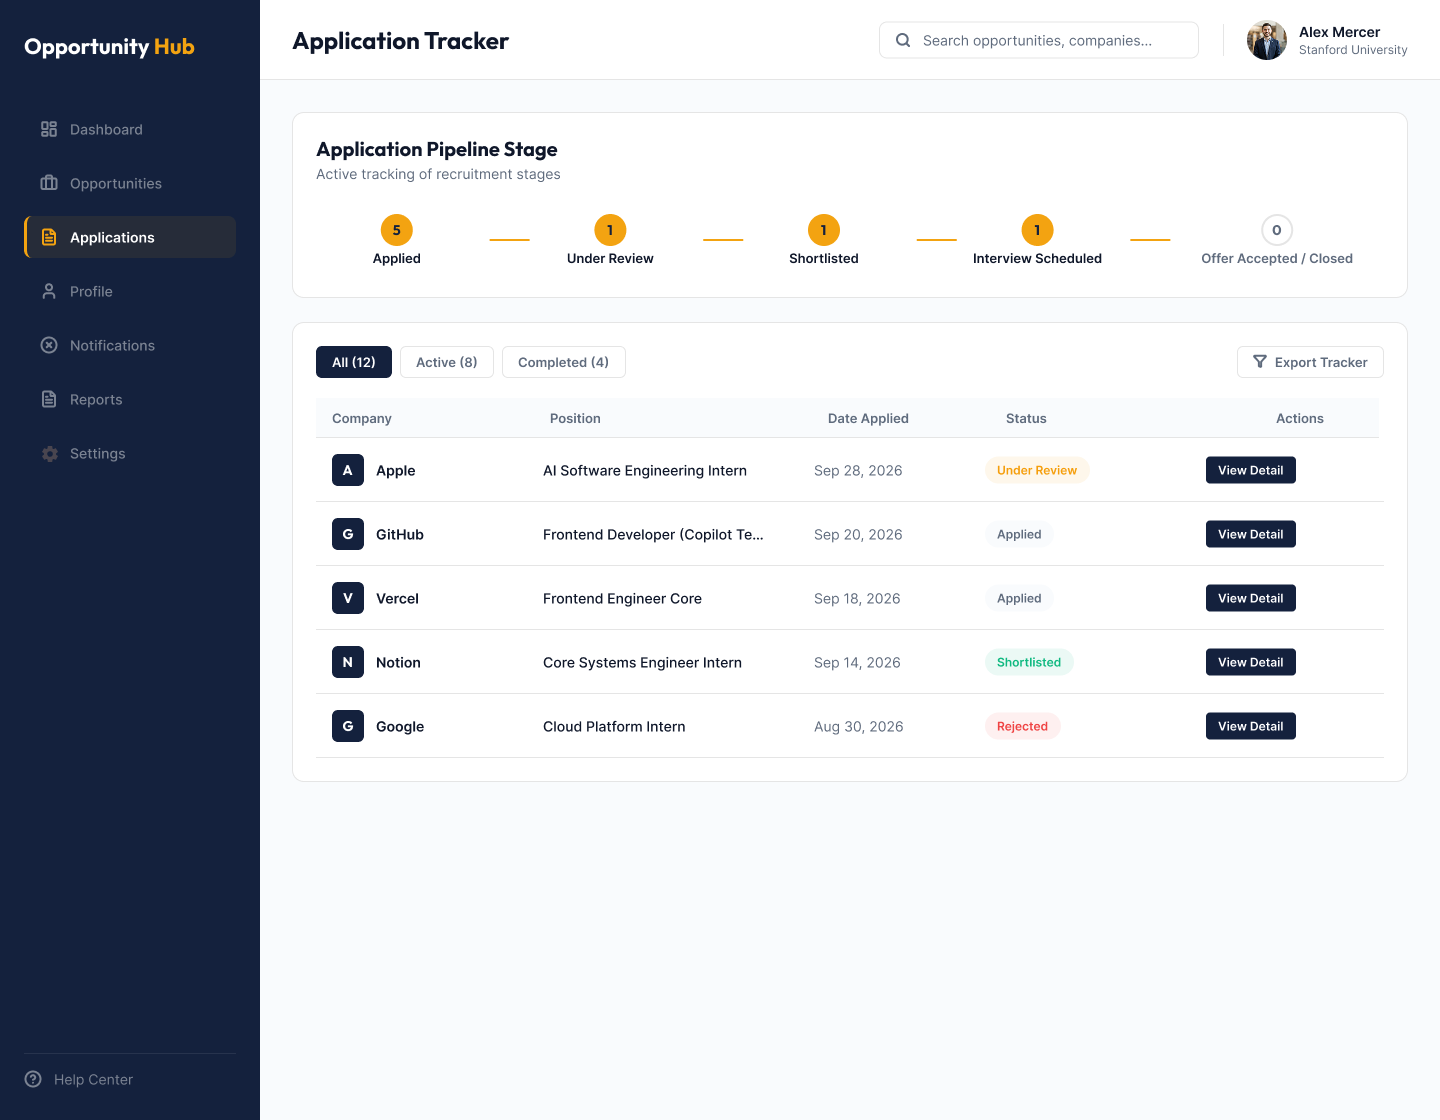Viewport: 1440px width, 1120px height.
Task: Click the GitHub company letter badge
Action: [348, 534]
